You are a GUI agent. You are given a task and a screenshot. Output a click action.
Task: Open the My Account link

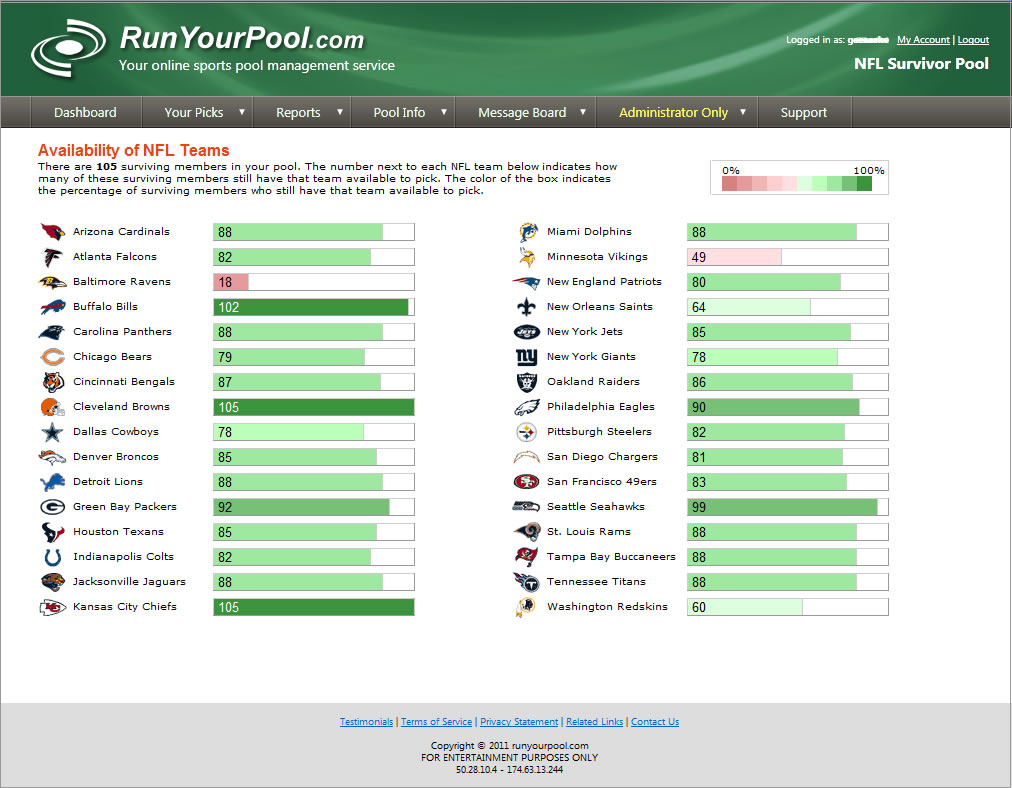click(x=923, y=40)
